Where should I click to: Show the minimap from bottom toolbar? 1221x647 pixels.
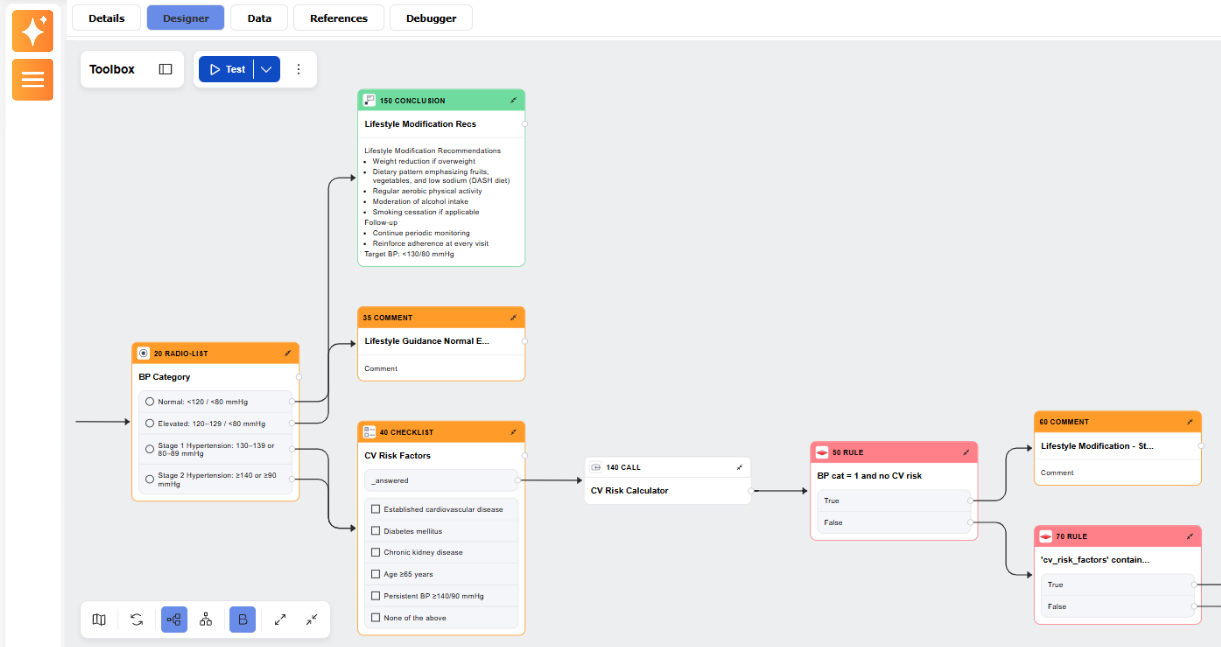[x=99, y=620]
